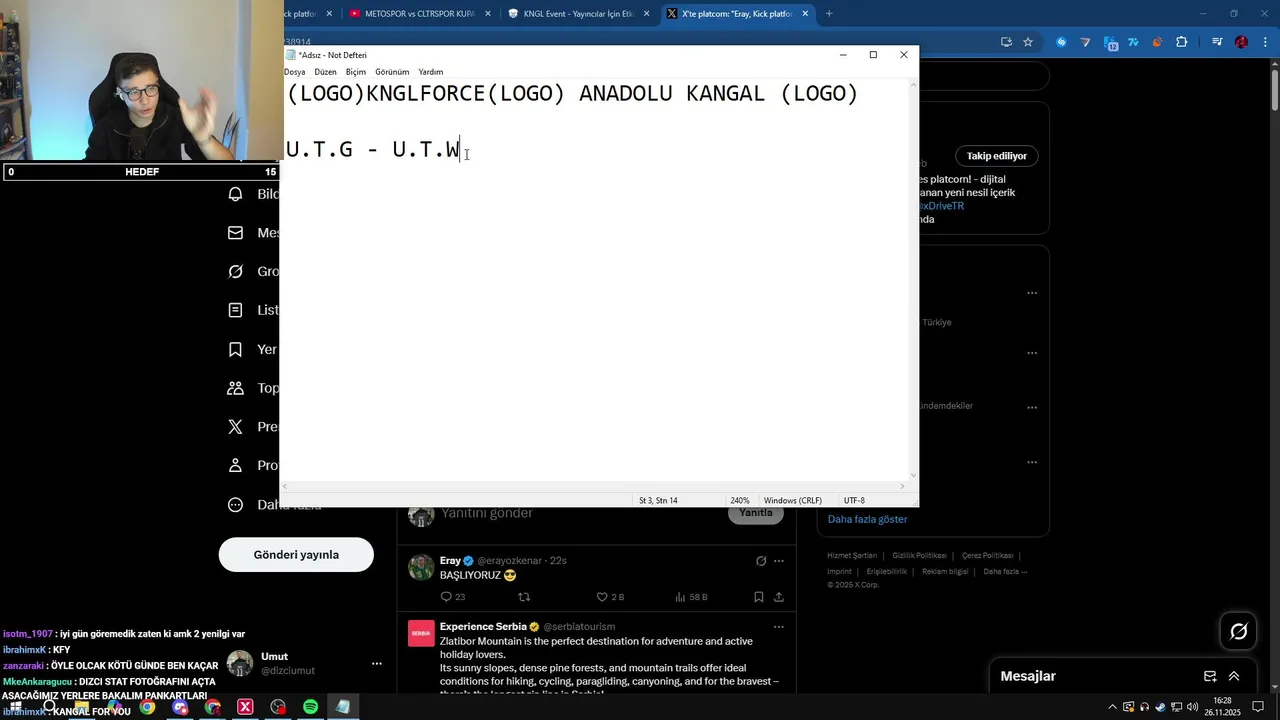Image resolution: width=1280 pixels, height=720 pixels.
Task: Open the Profil person icon in X sidebar
Action: (236, 465)
